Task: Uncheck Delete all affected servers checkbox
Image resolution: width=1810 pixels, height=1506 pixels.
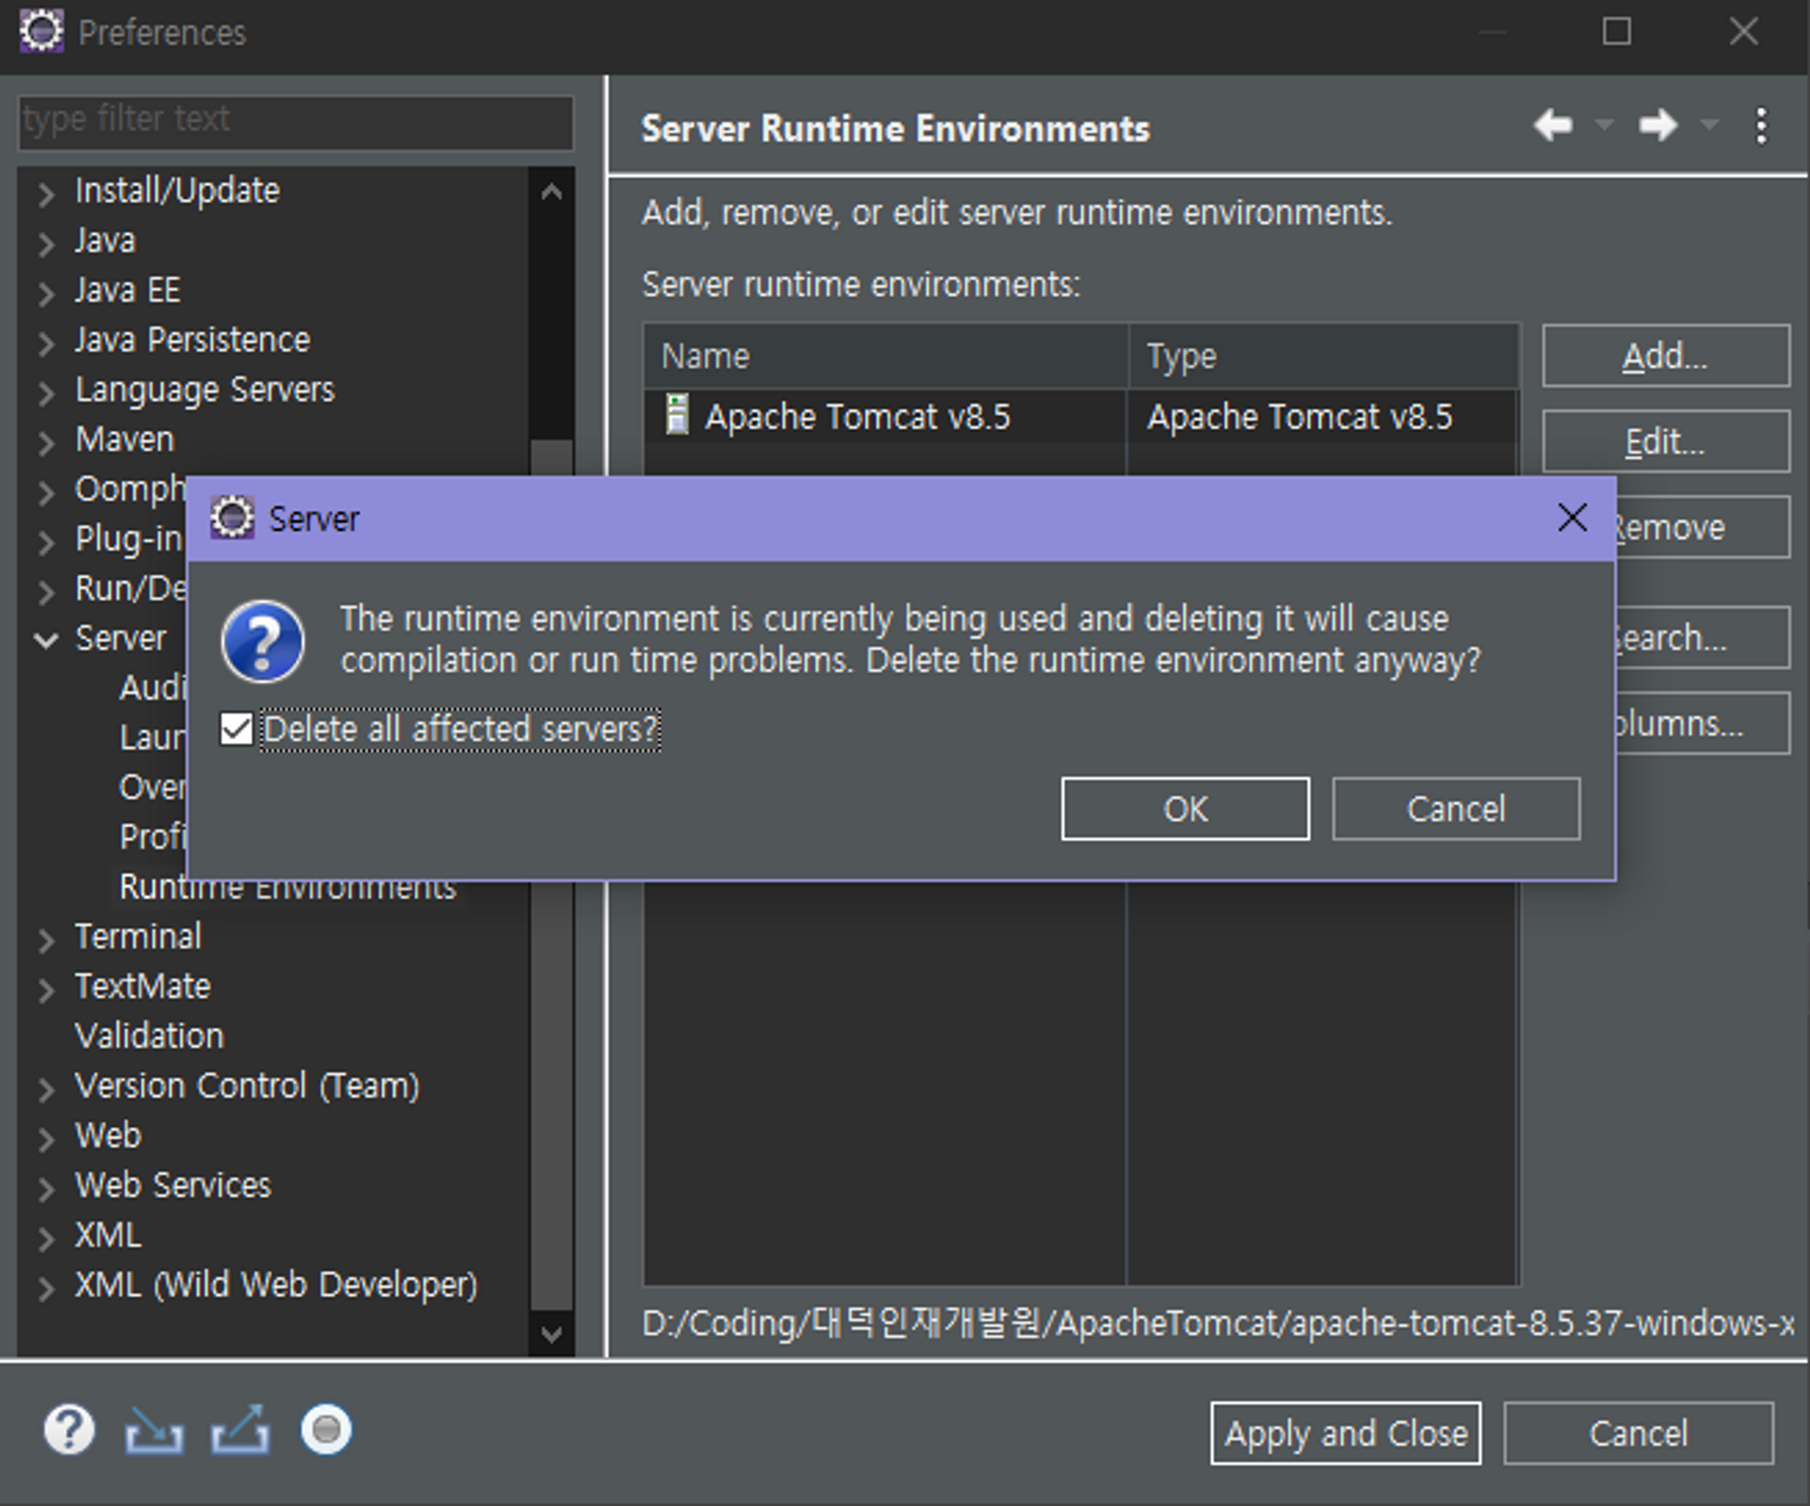Action: [236, 729]
